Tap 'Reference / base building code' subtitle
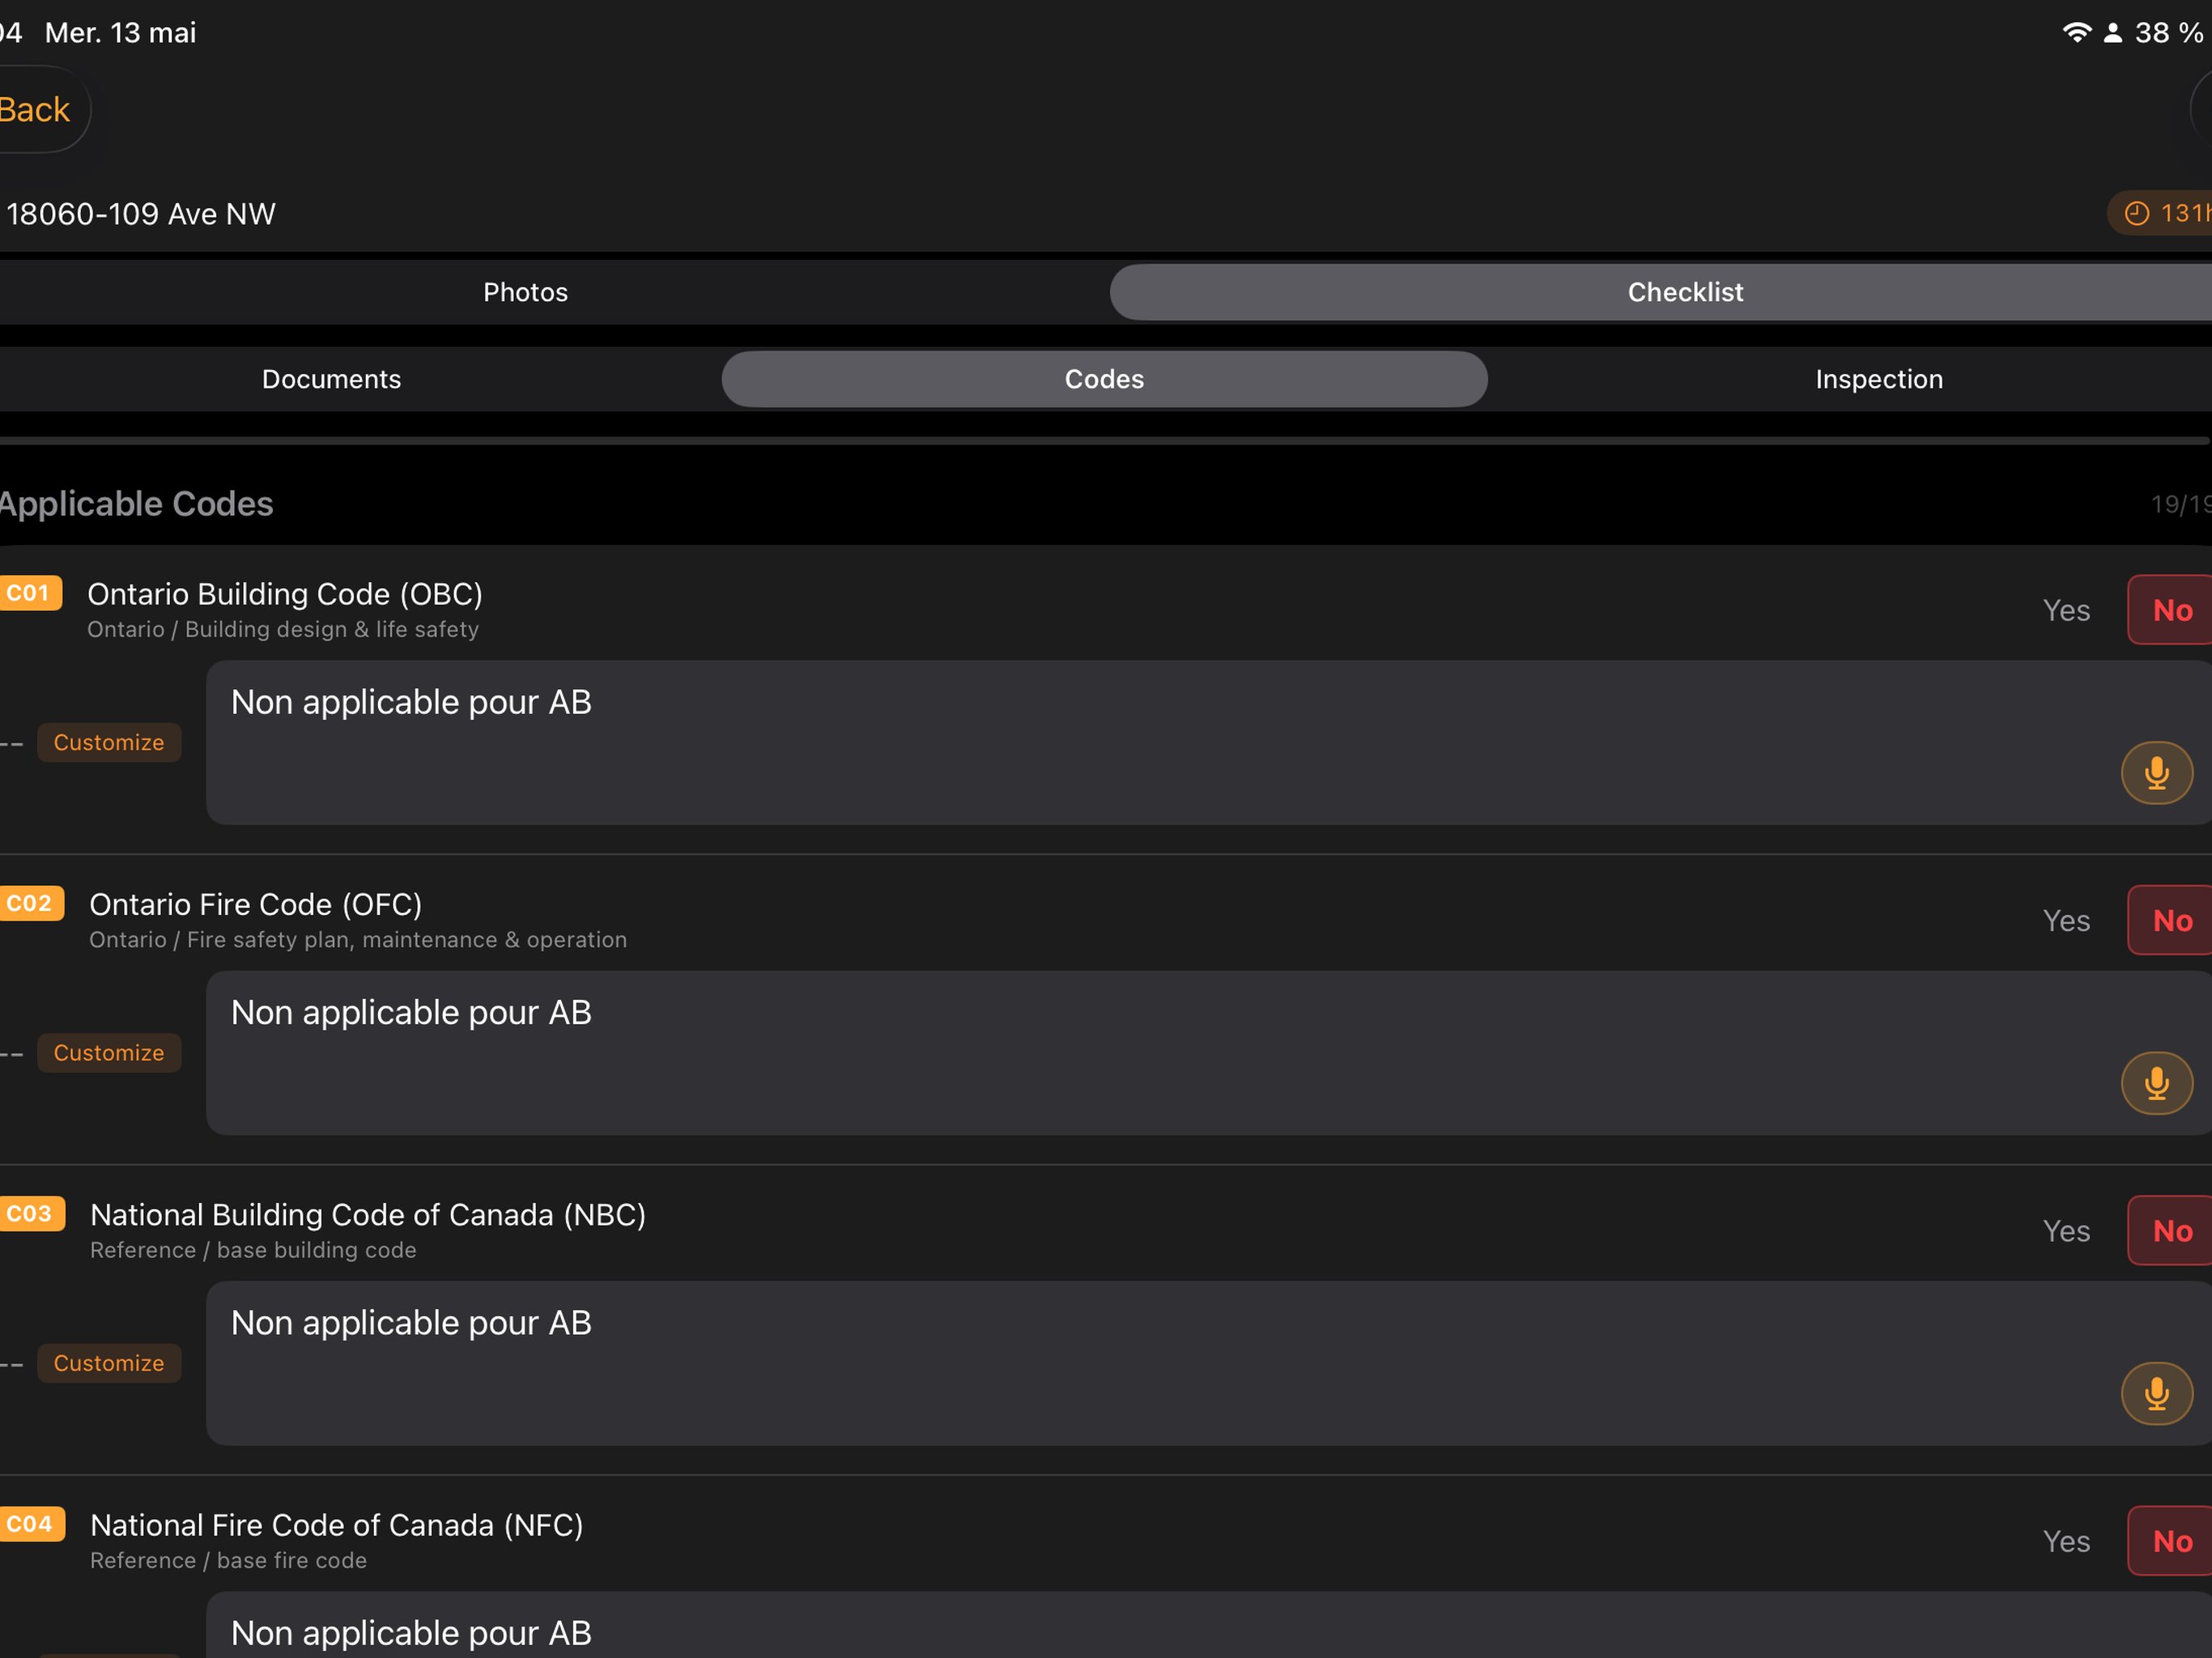 pyautogui.click(x=253, y=1250)
